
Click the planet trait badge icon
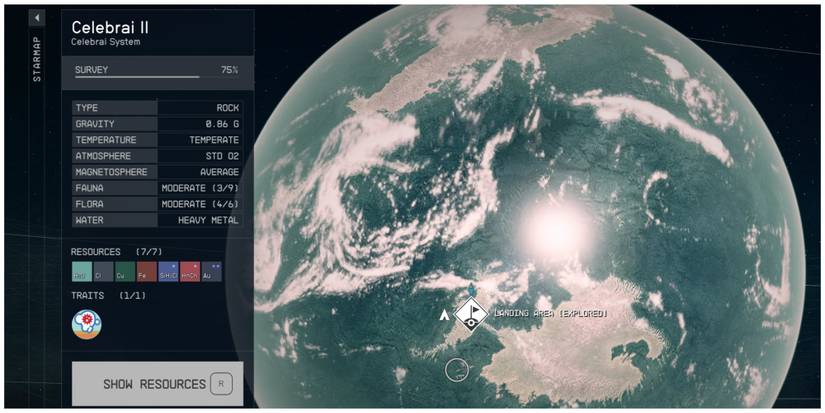point(87,324)
